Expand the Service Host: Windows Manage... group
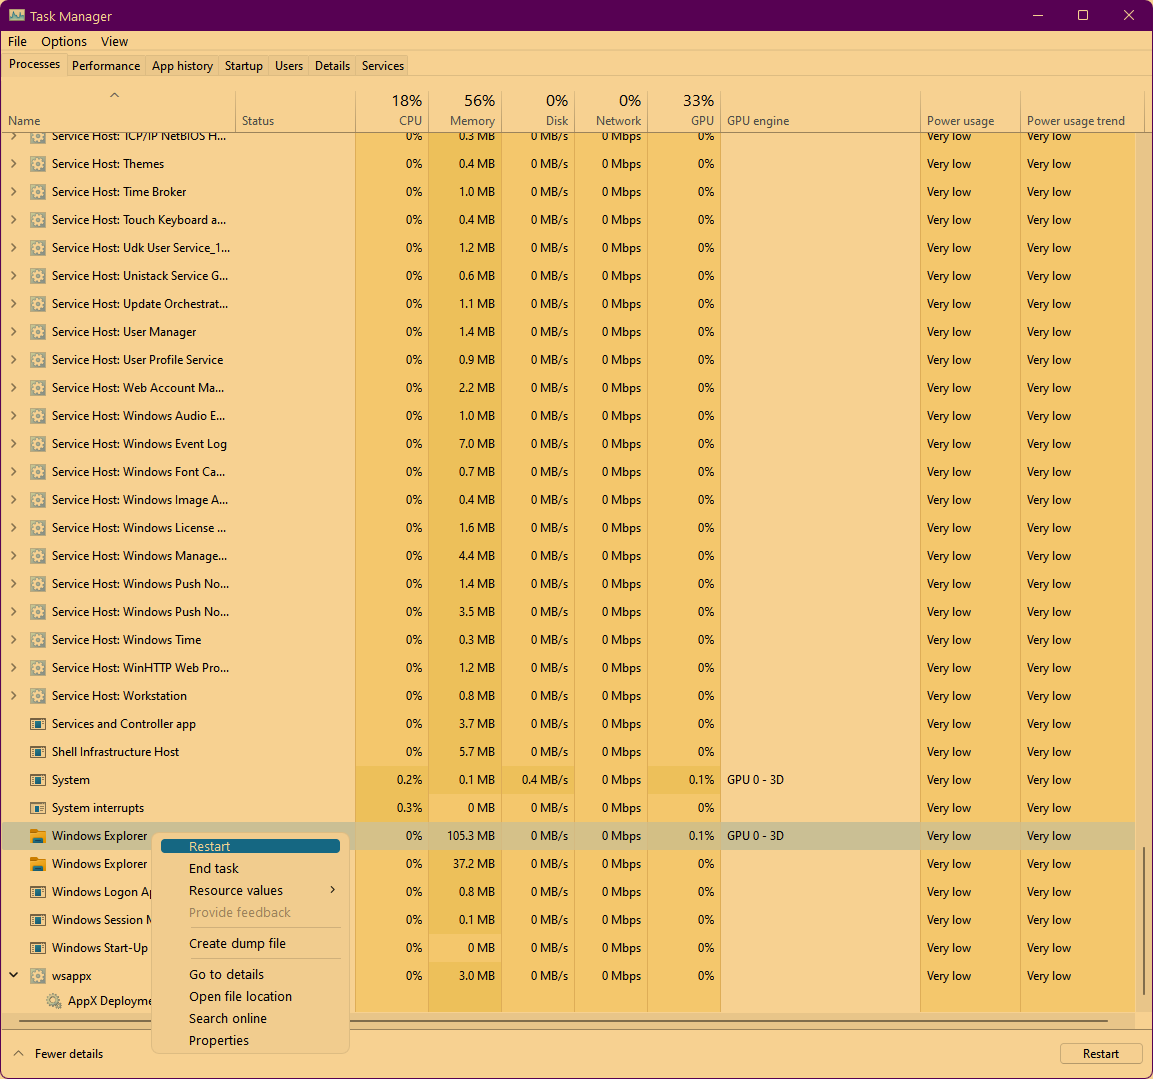Image resolution: width=1153 pixels, height=1079 pixels. click(13, 556)
